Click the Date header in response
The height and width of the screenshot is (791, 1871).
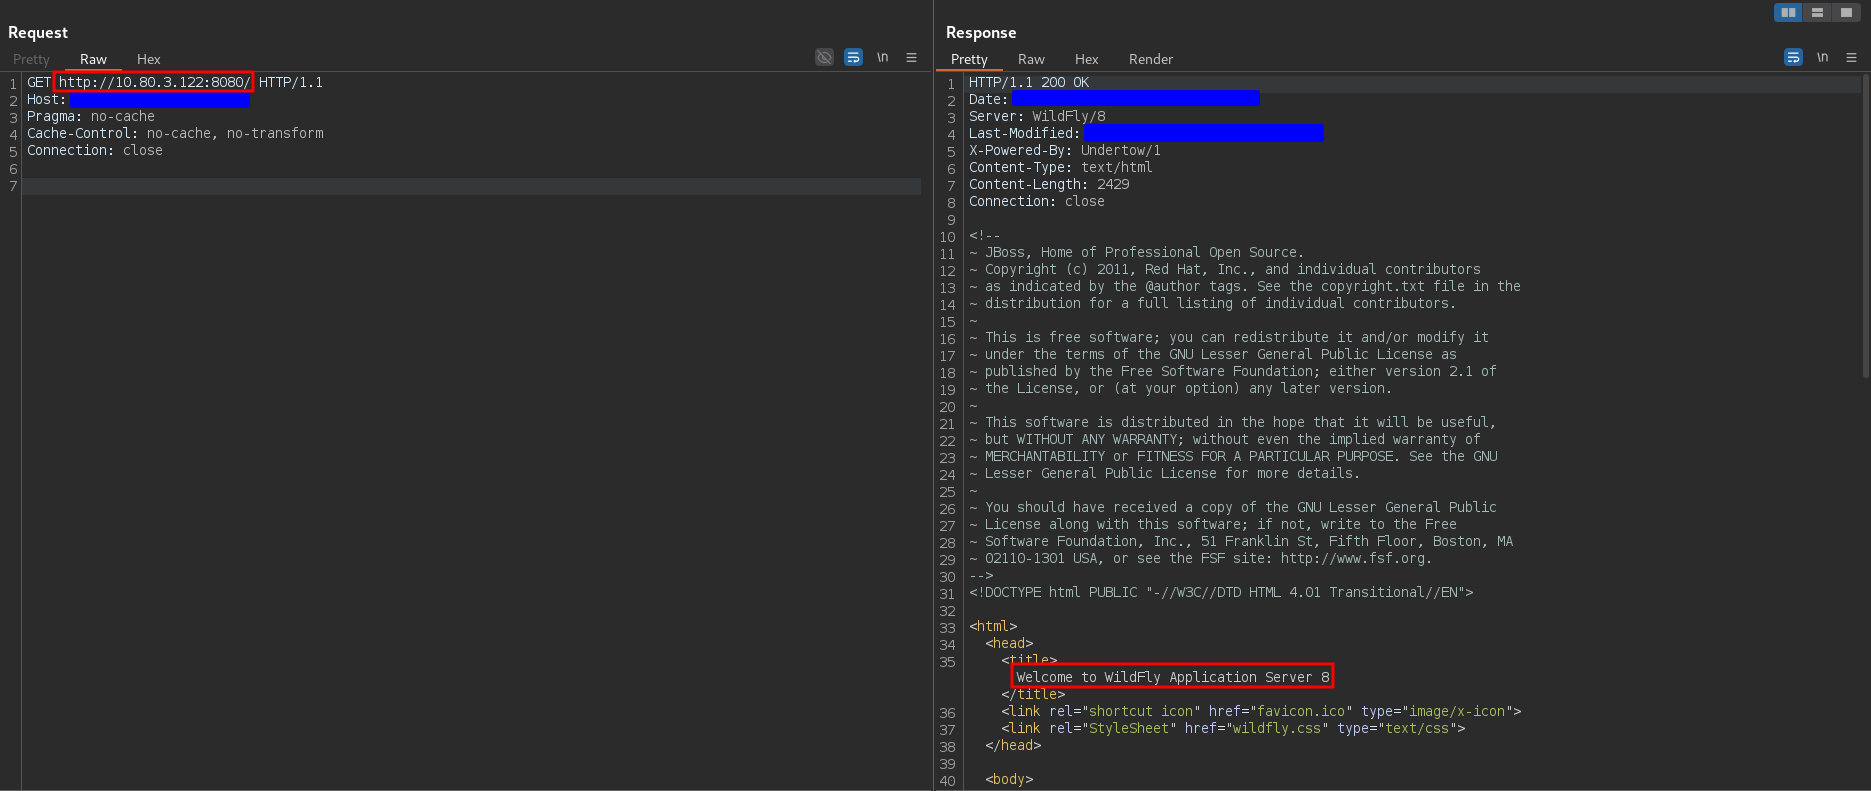1114,99
